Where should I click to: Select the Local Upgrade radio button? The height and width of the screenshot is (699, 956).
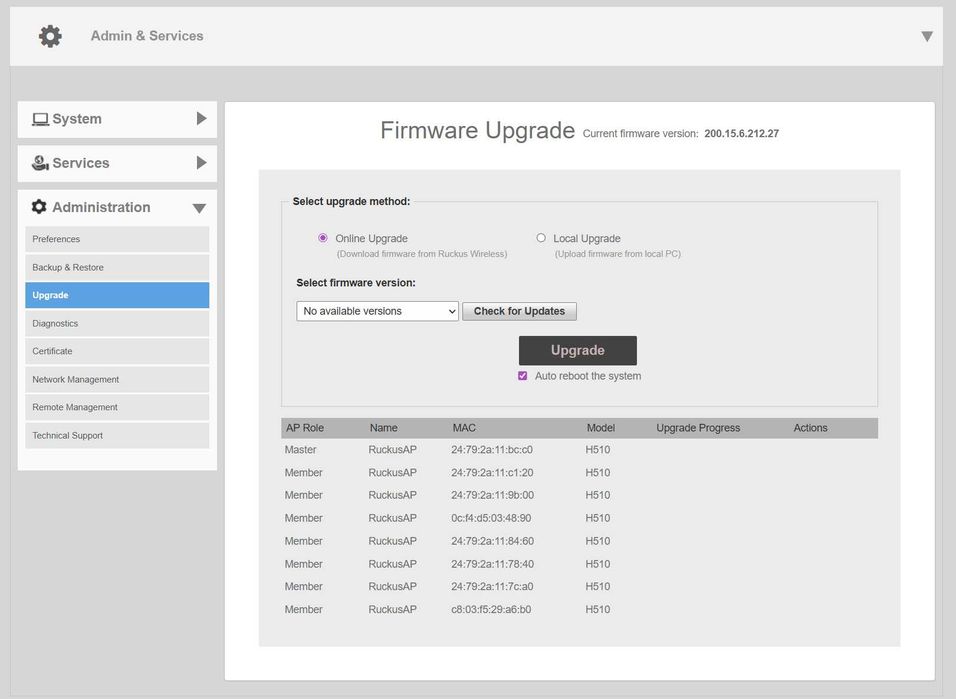(x=541, y=238)
